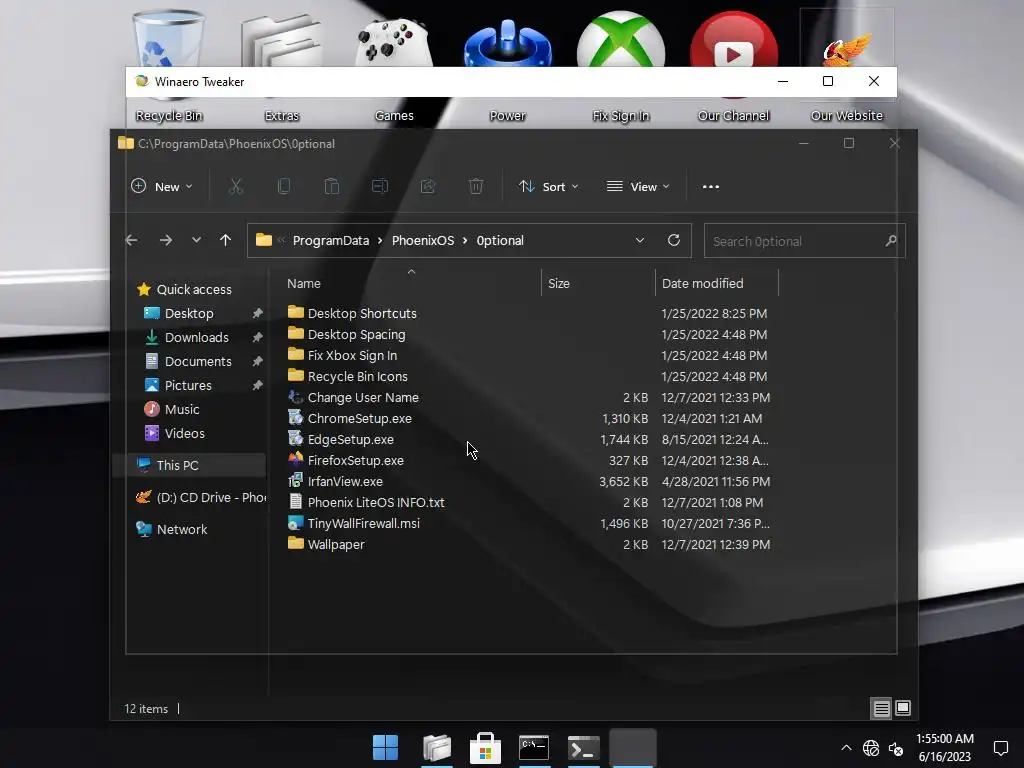The width and height of the screenshot is (1024, 768).
Task: Click the Delete trash icon
Action: click(x=475, y=187)
